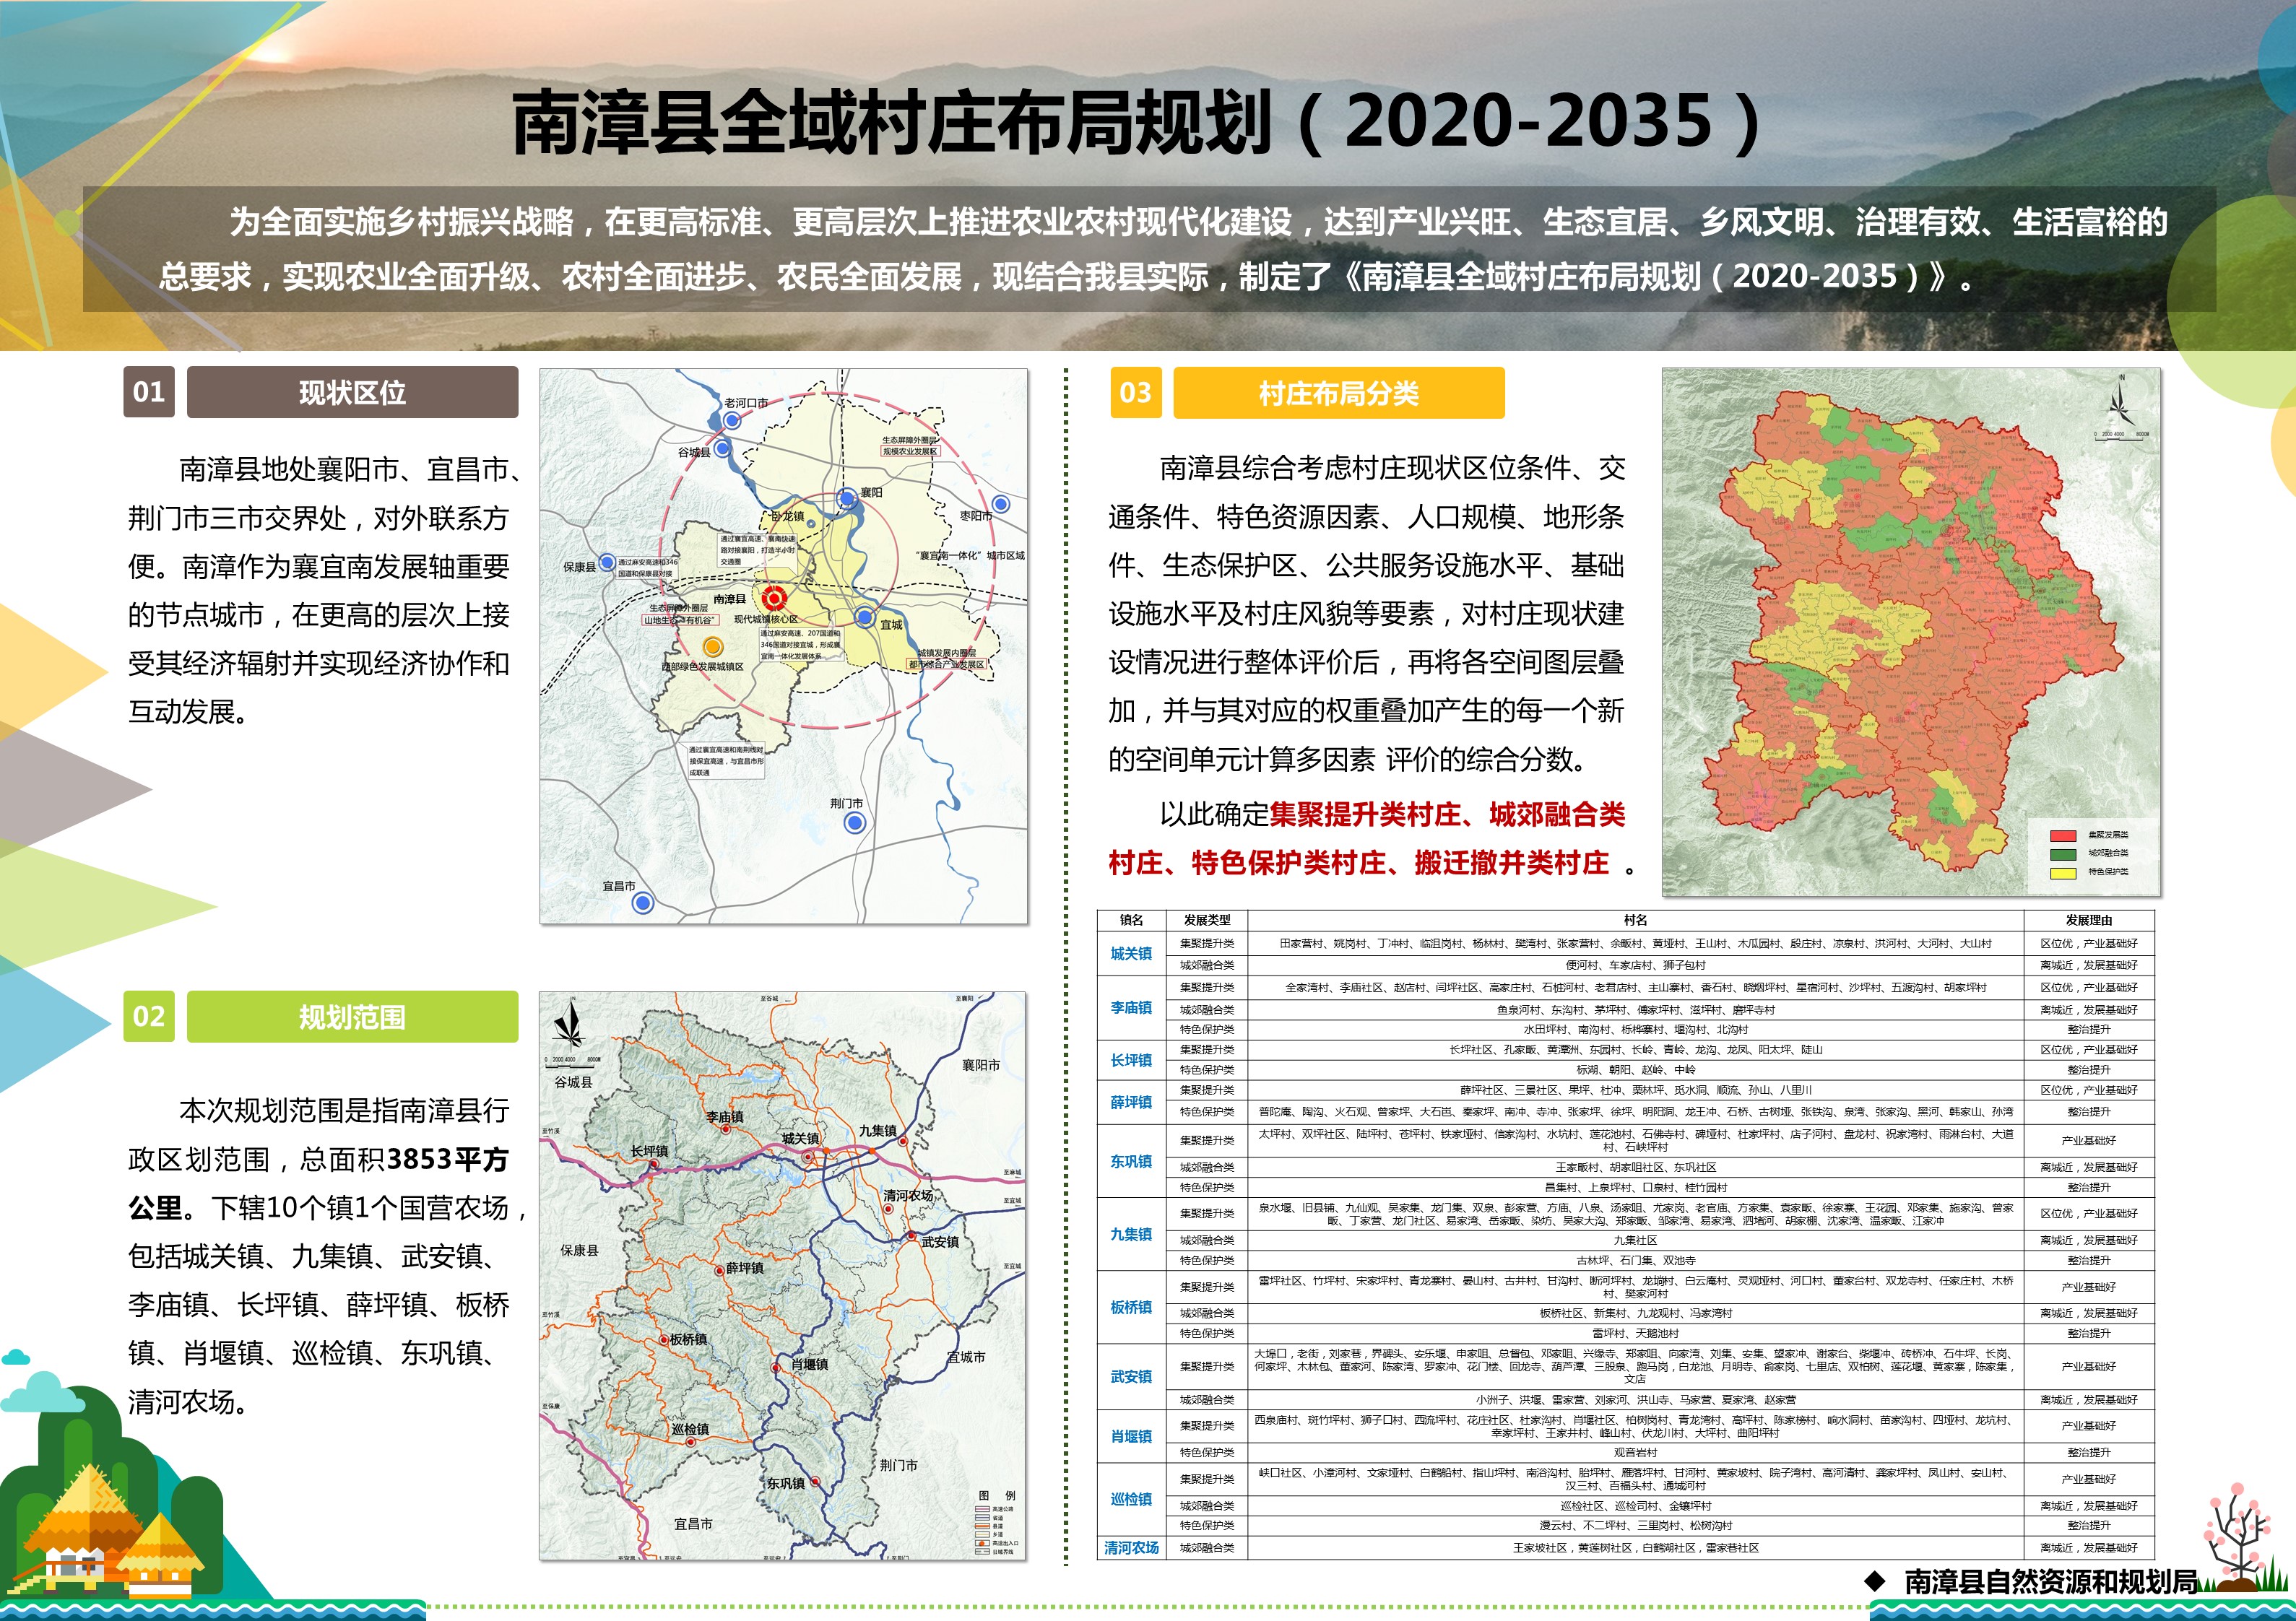Open the colored village classification map
Screen dimensions: 2296x1621
tap(1911, 632)
